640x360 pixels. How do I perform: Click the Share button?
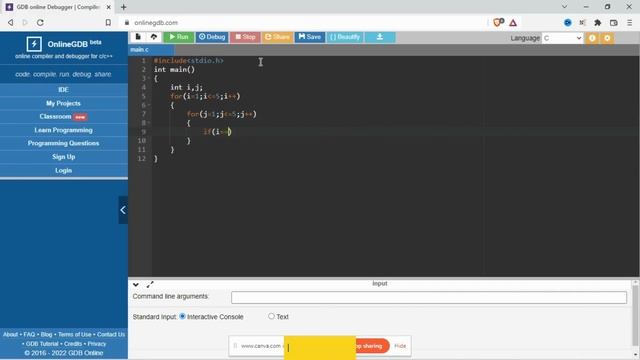point(278,37)
